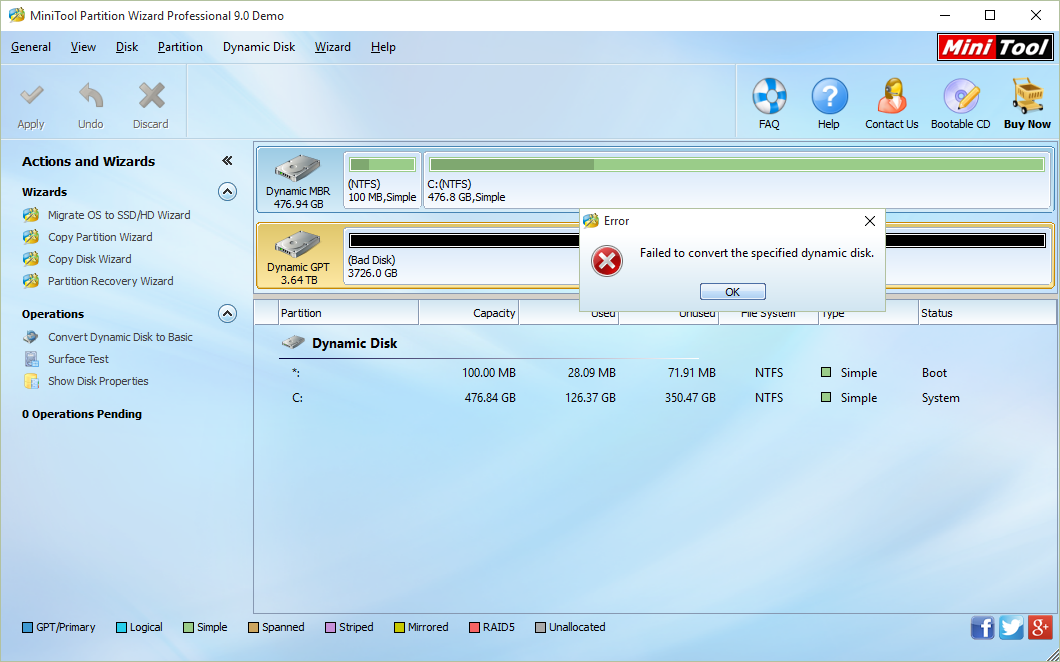The height and width of the screenshot is (662, 1060).
Task: Open the Partition menu
Action: point(180,47)
